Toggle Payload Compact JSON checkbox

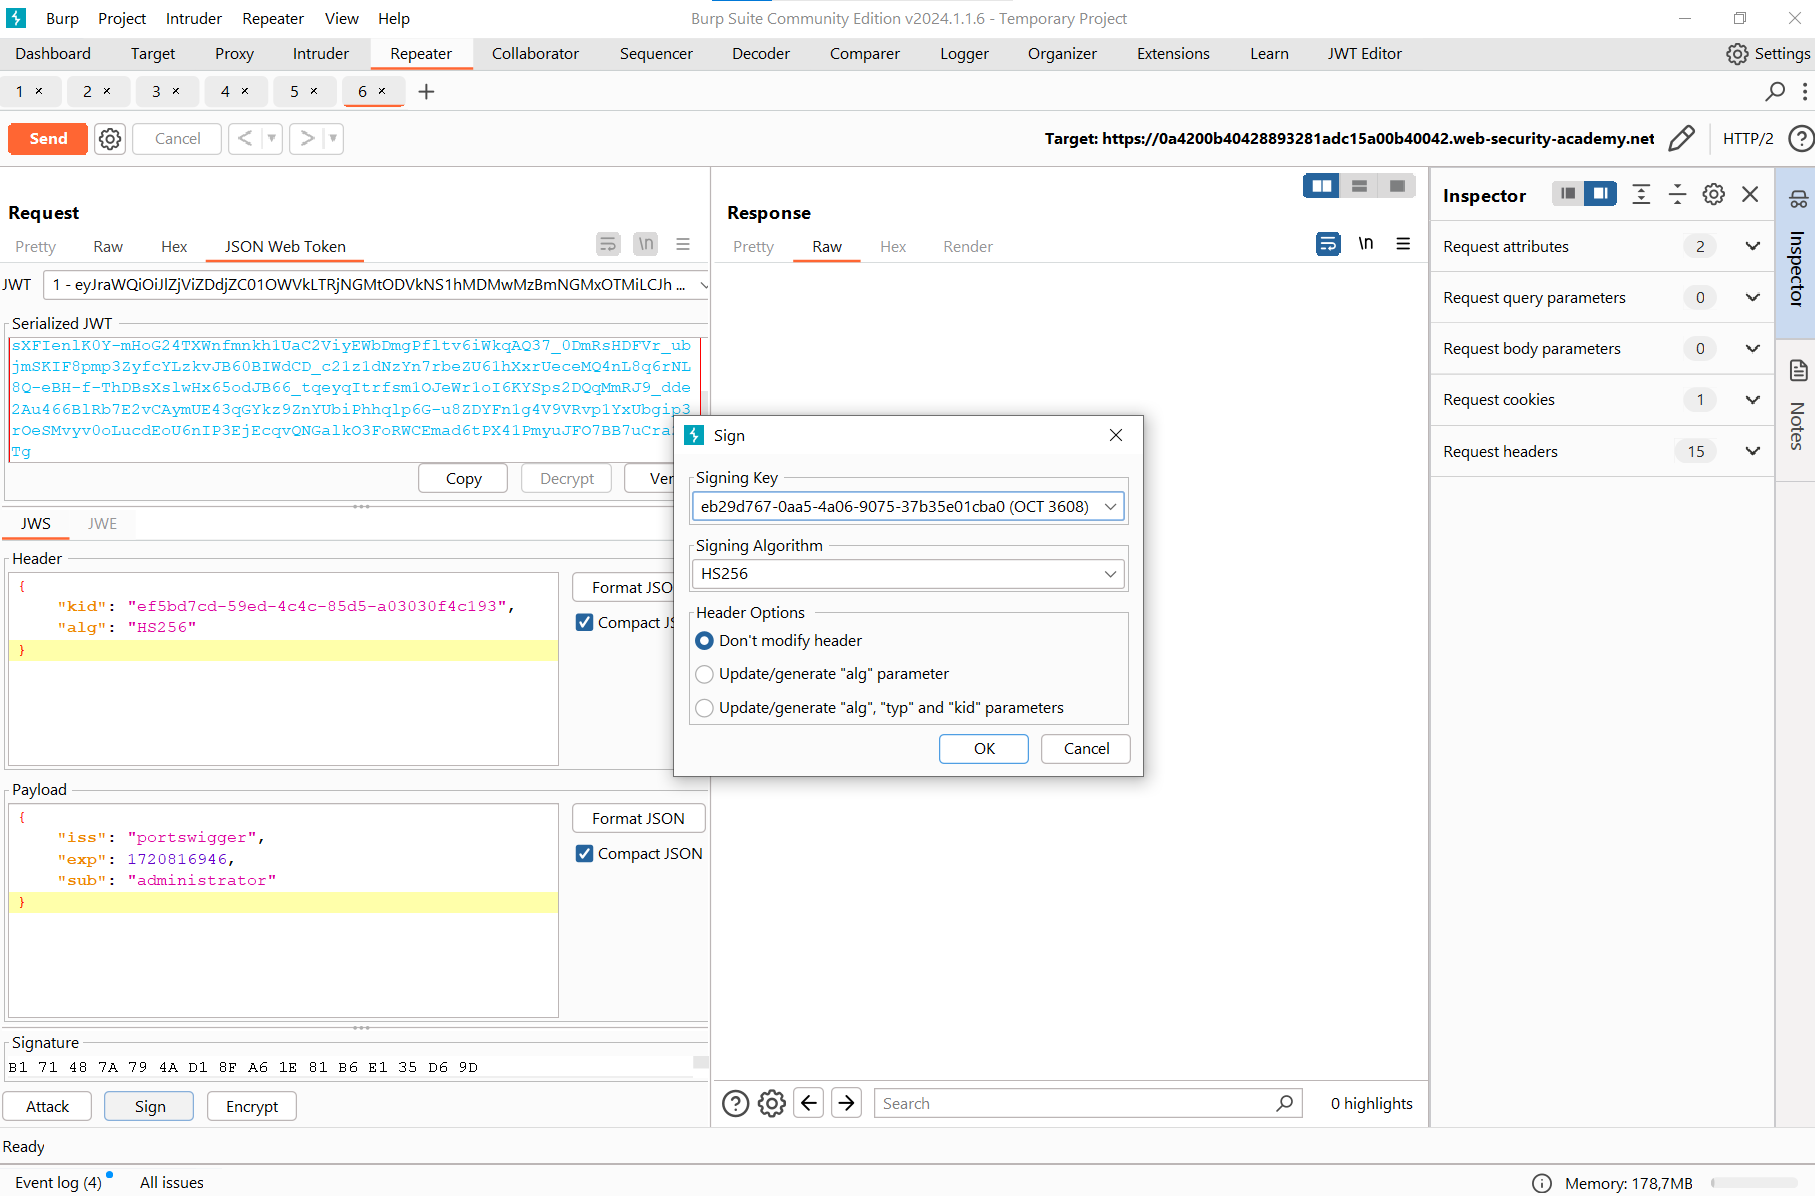coord(585,853)
